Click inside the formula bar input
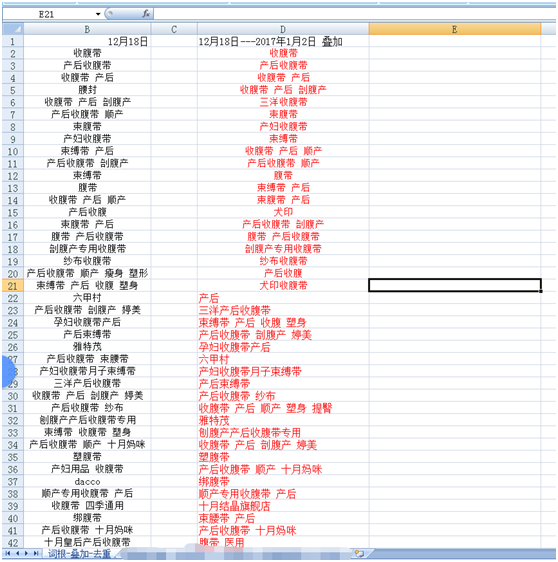Image resolution: width=558 pixels, height=562 pixels. [x=355, y=14]
